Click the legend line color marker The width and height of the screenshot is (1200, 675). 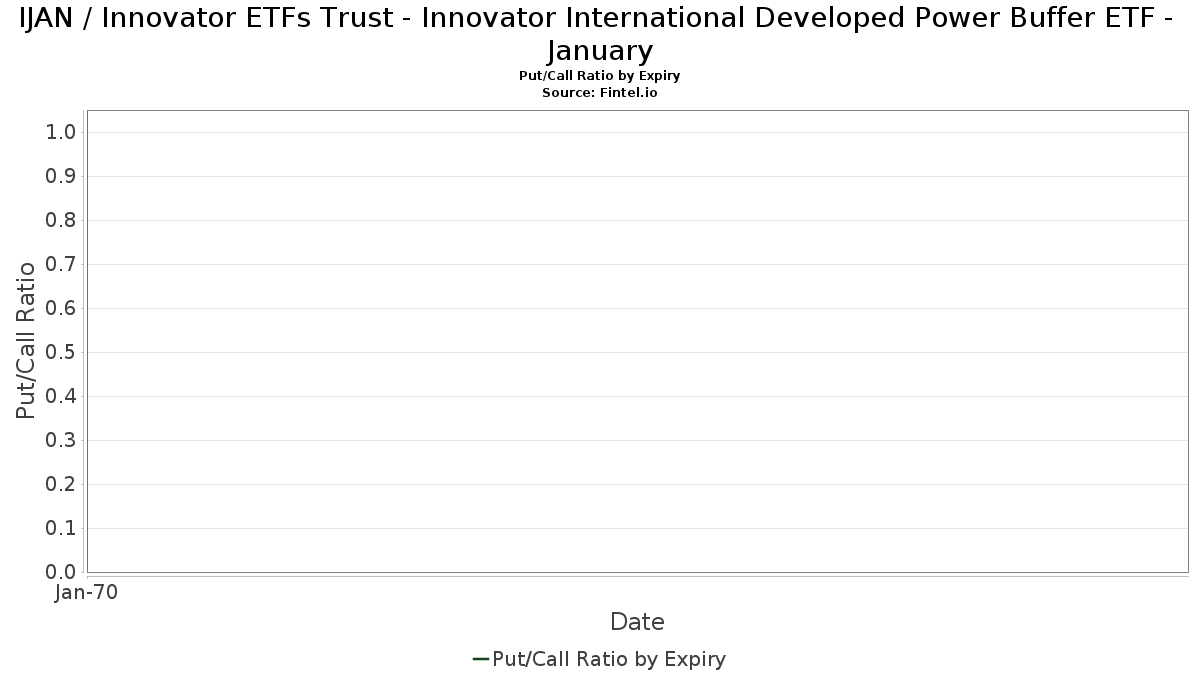481,659
